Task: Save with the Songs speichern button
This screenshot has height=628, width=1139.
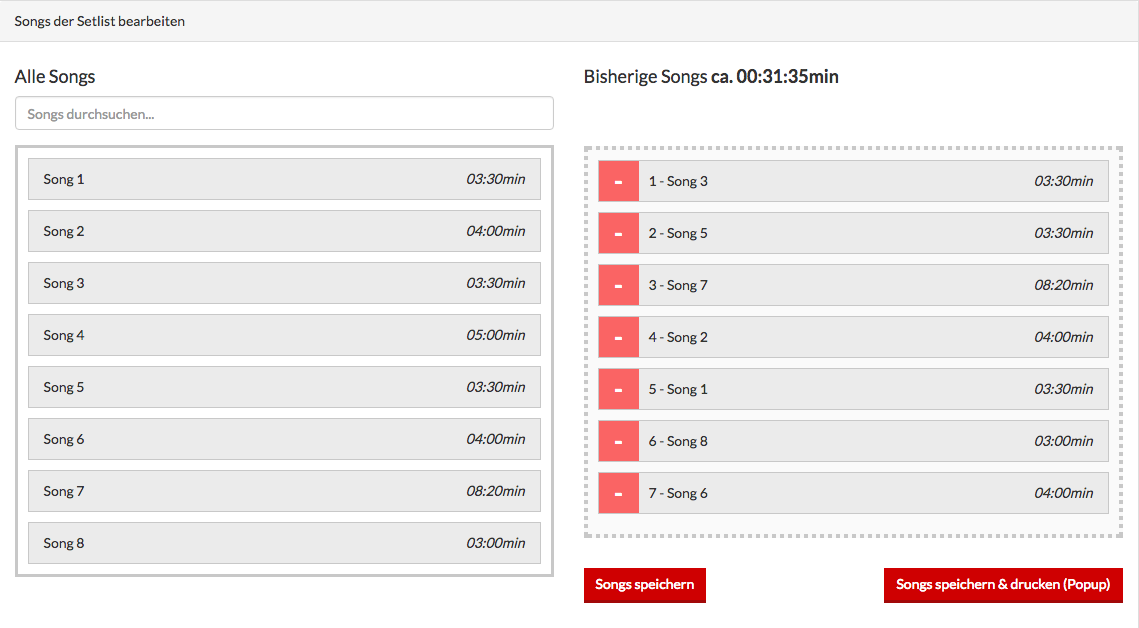Action: 644,585
